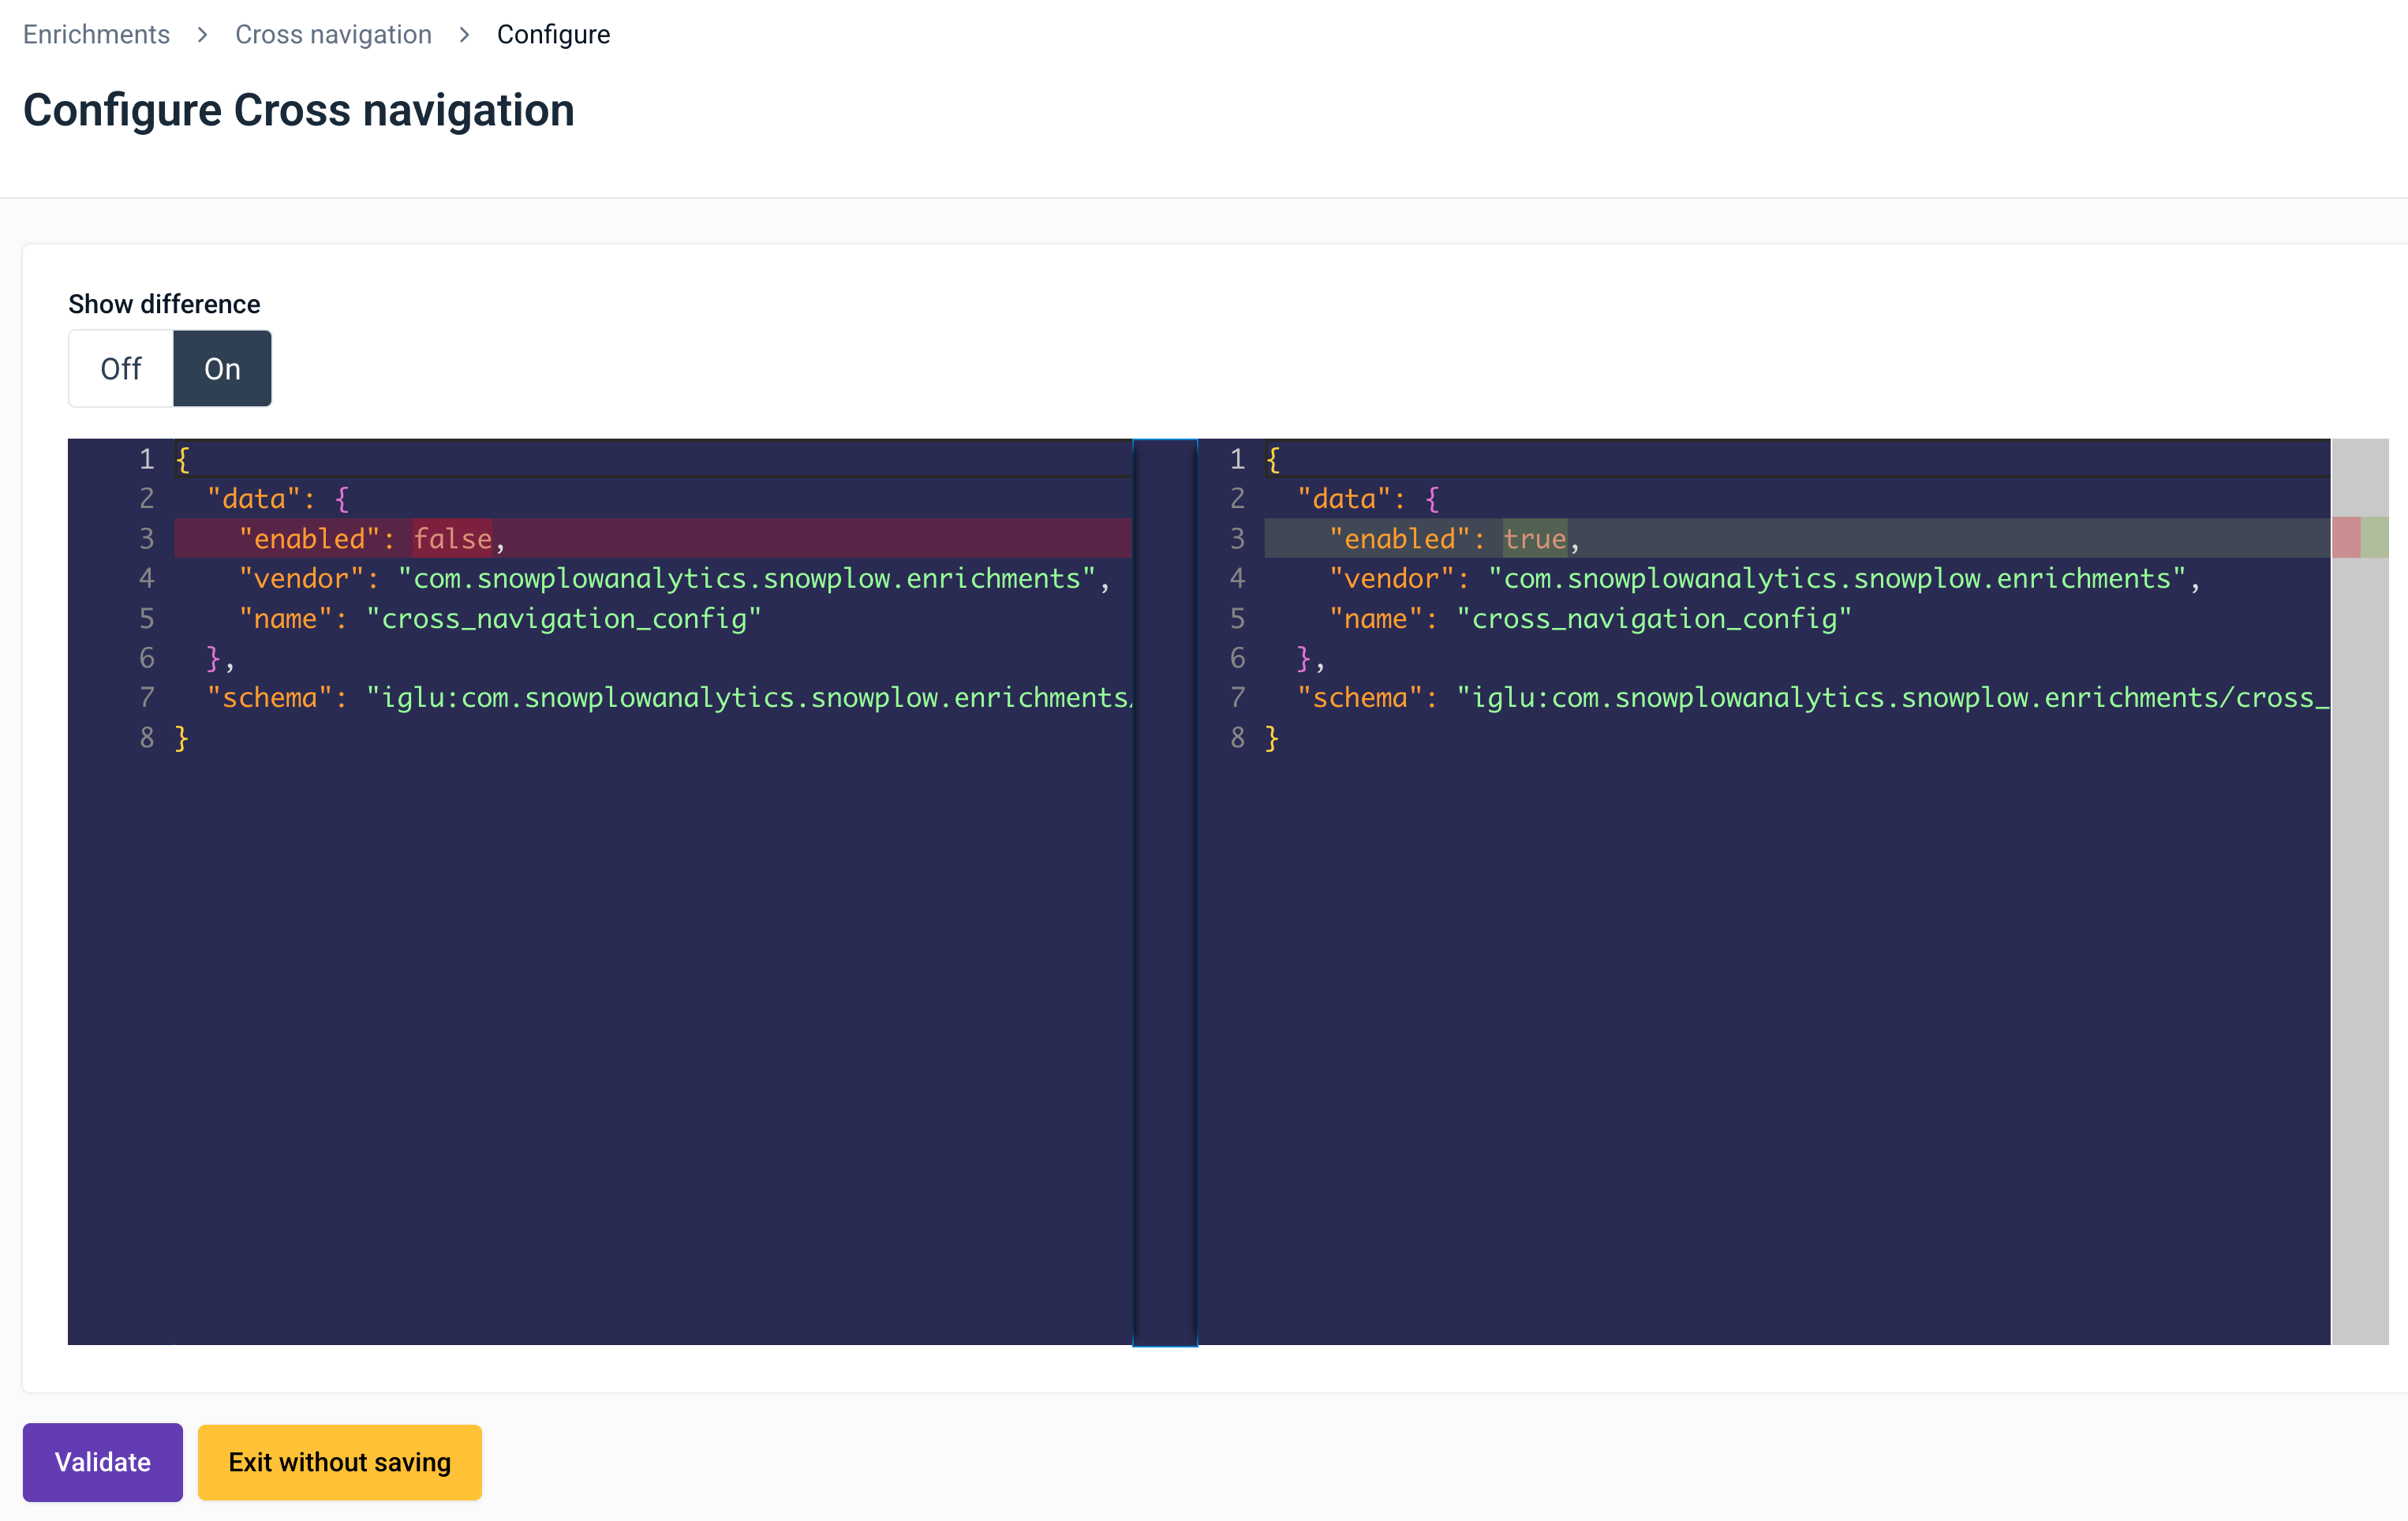This screenshot has height=1521, width=2408.
Task: Click the word true in right editor
Action: point(1534,538)
